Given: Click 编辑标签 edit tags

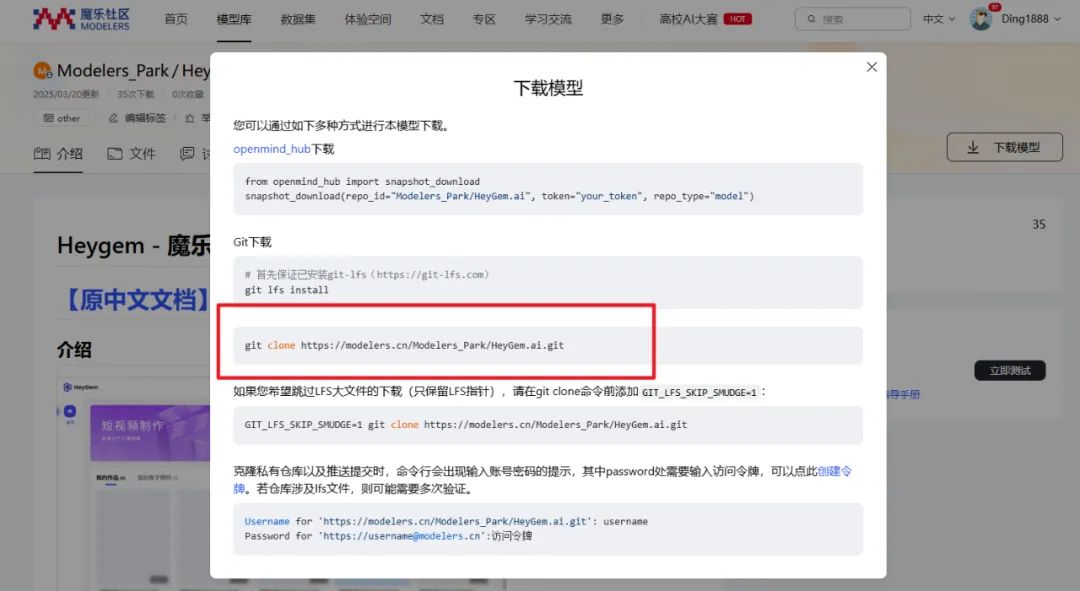Looking at the screenshot, I should [x=138, y=118].
